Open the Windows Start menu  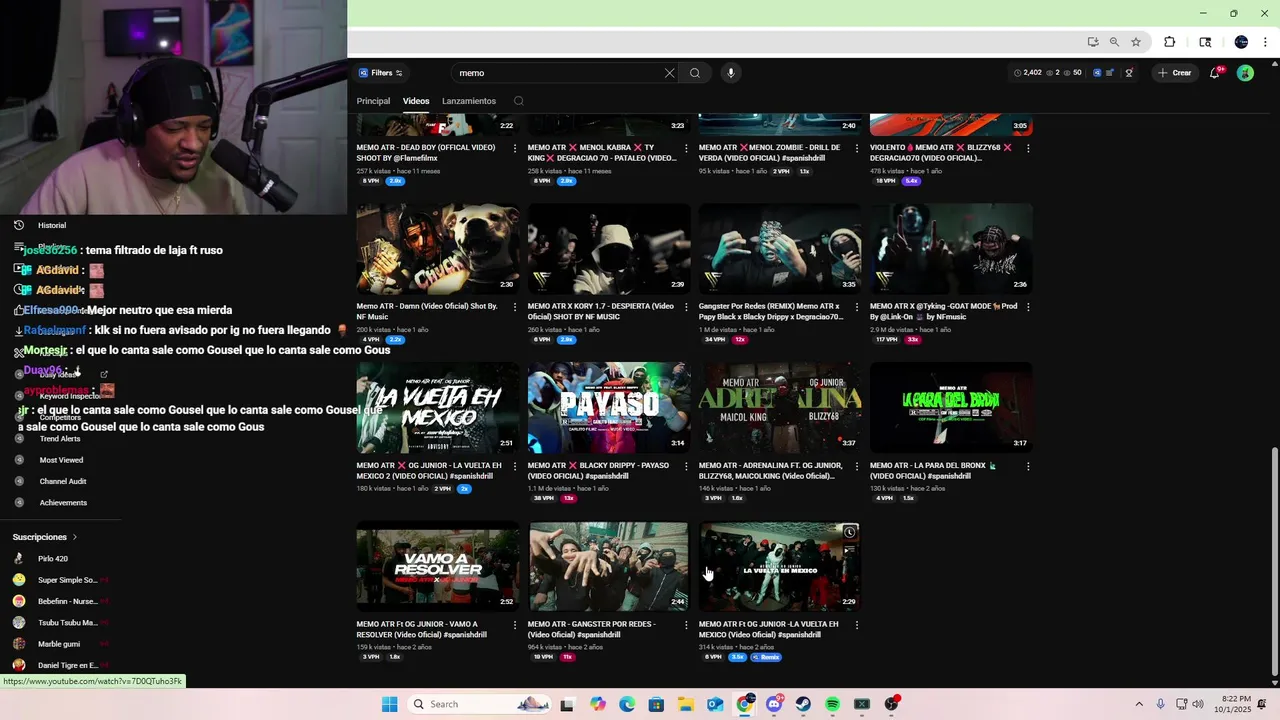tap(389, 704)
